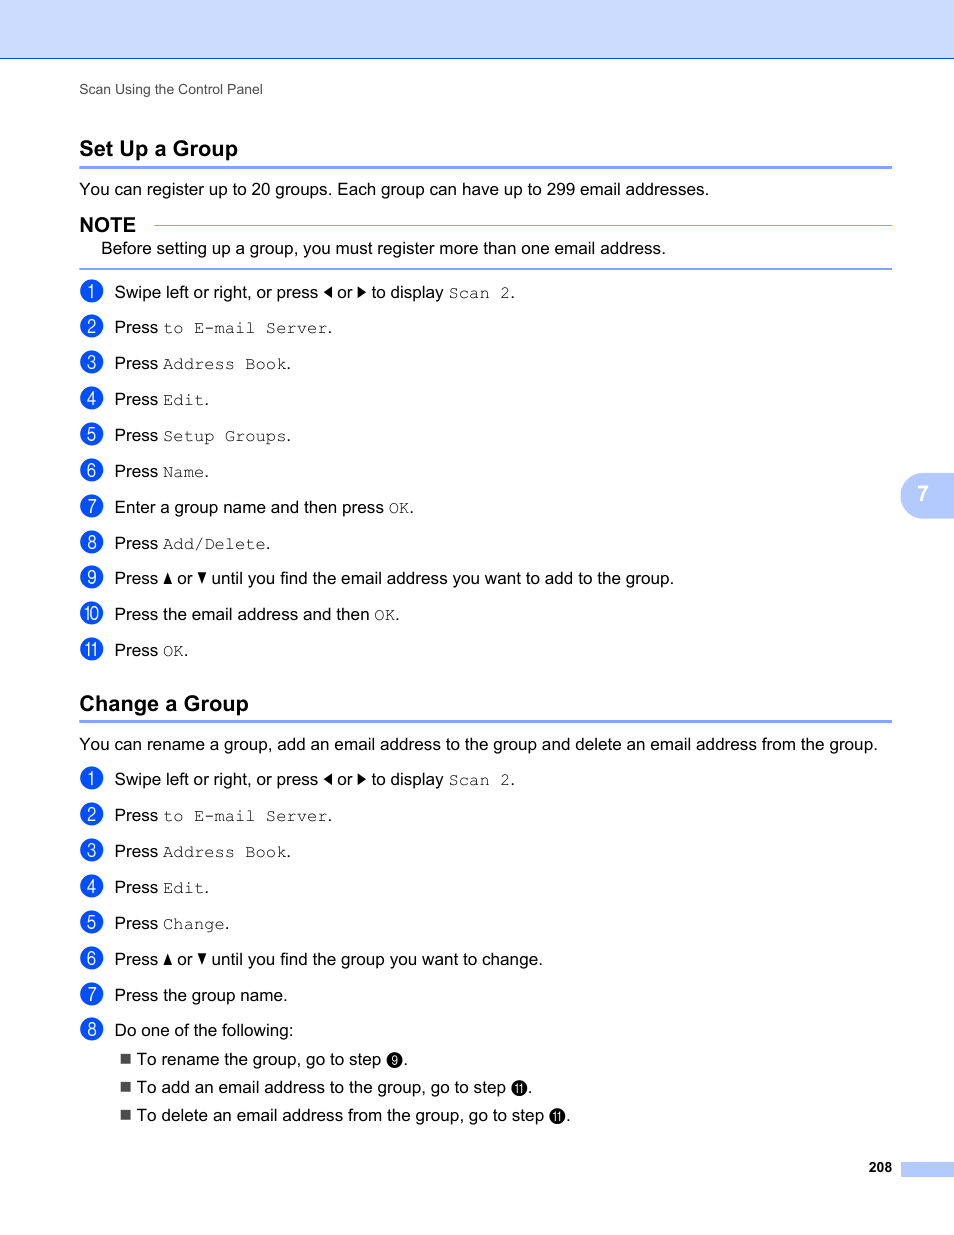Click step 11 circle under Set Up a Group
954x1235 pixels.
tap(91, 649)
